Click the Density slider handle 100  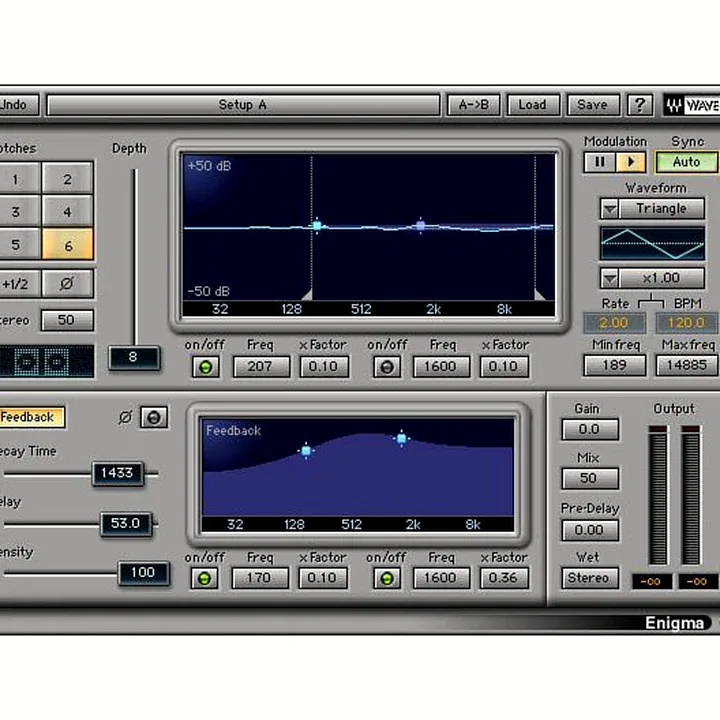[143, 573]
